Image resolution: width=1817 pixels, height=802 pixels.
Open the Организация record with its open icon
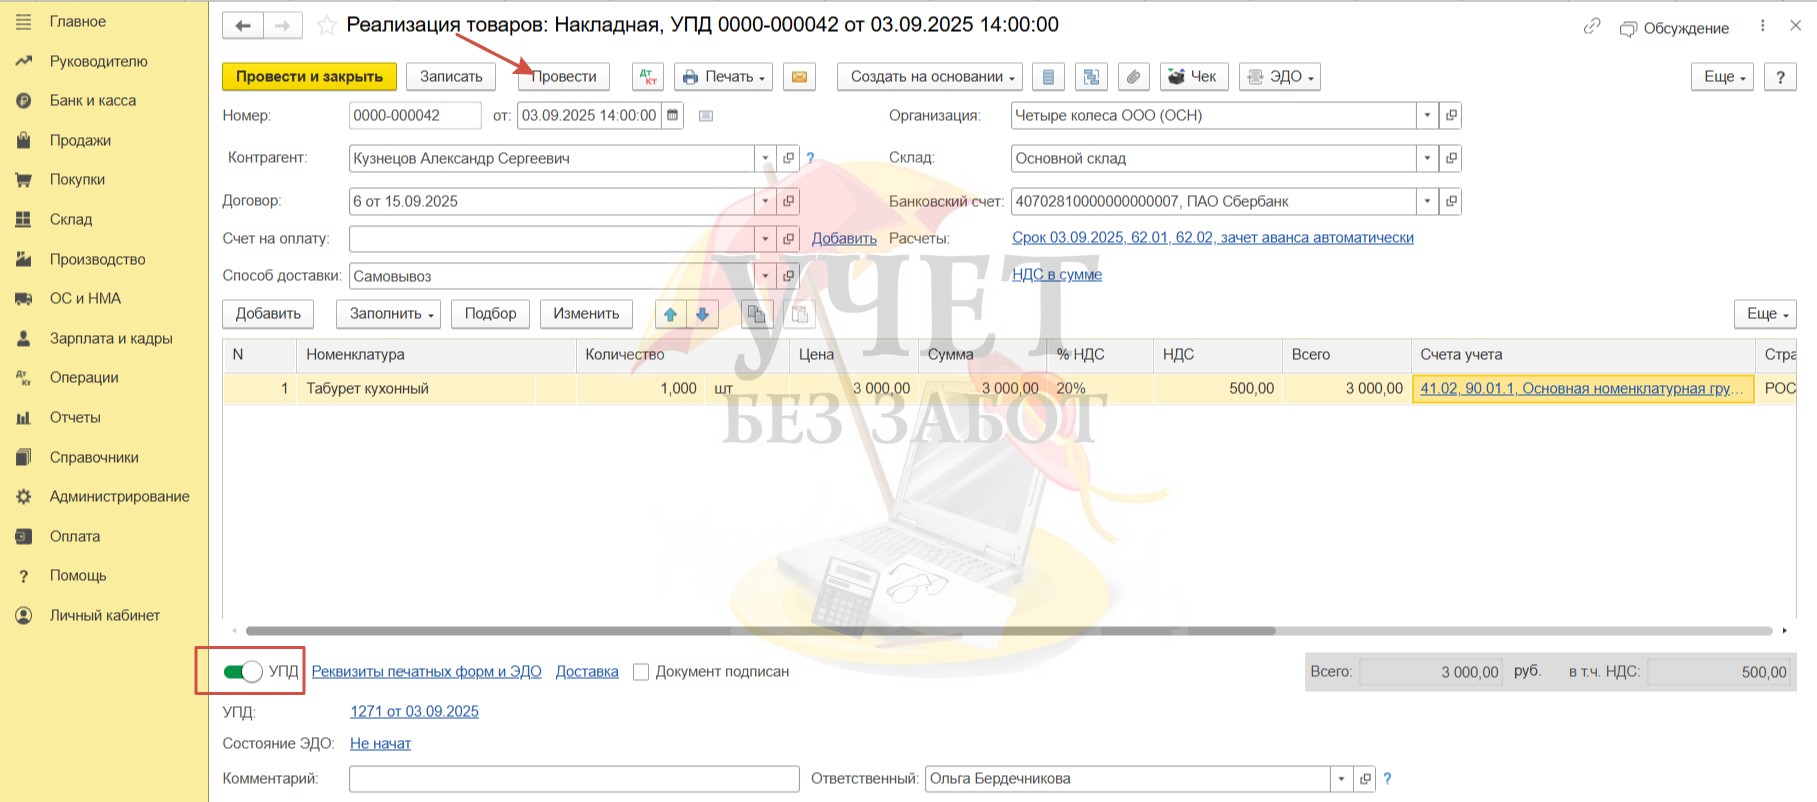[x=1451, y=115]
